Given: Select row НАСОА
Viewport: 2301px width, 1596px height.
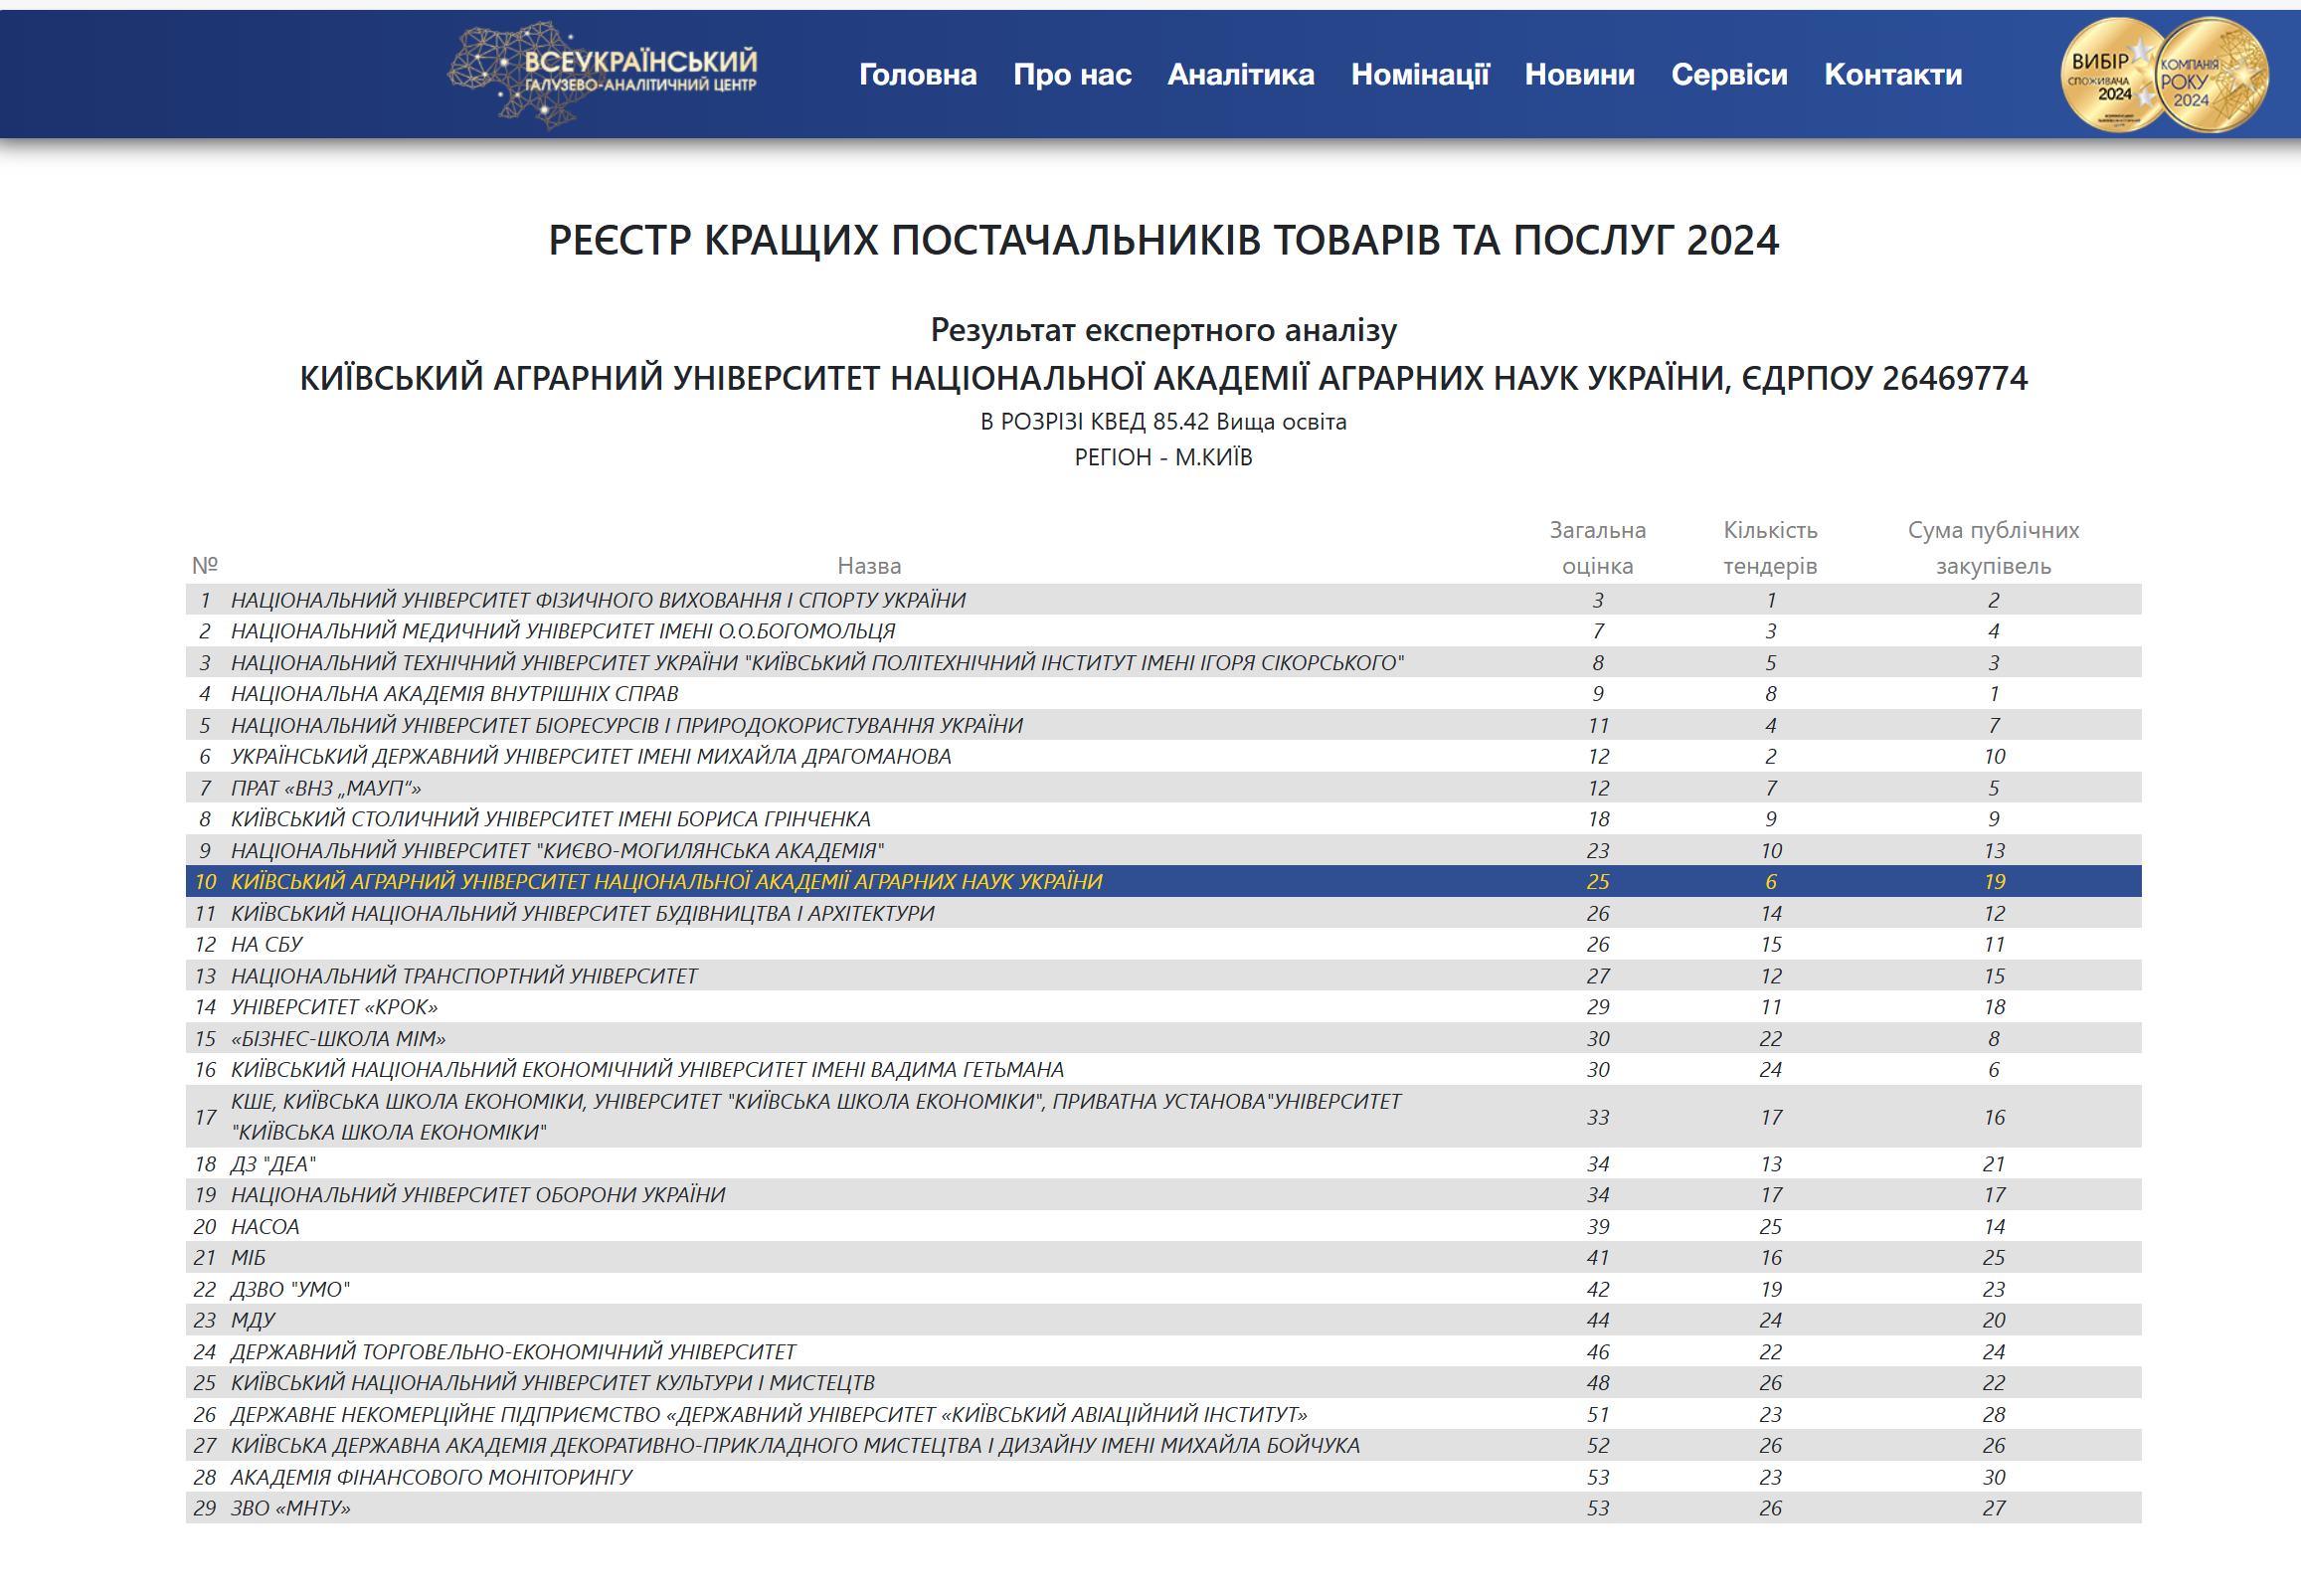Looking at the screenshot, I should 1163,1227.
